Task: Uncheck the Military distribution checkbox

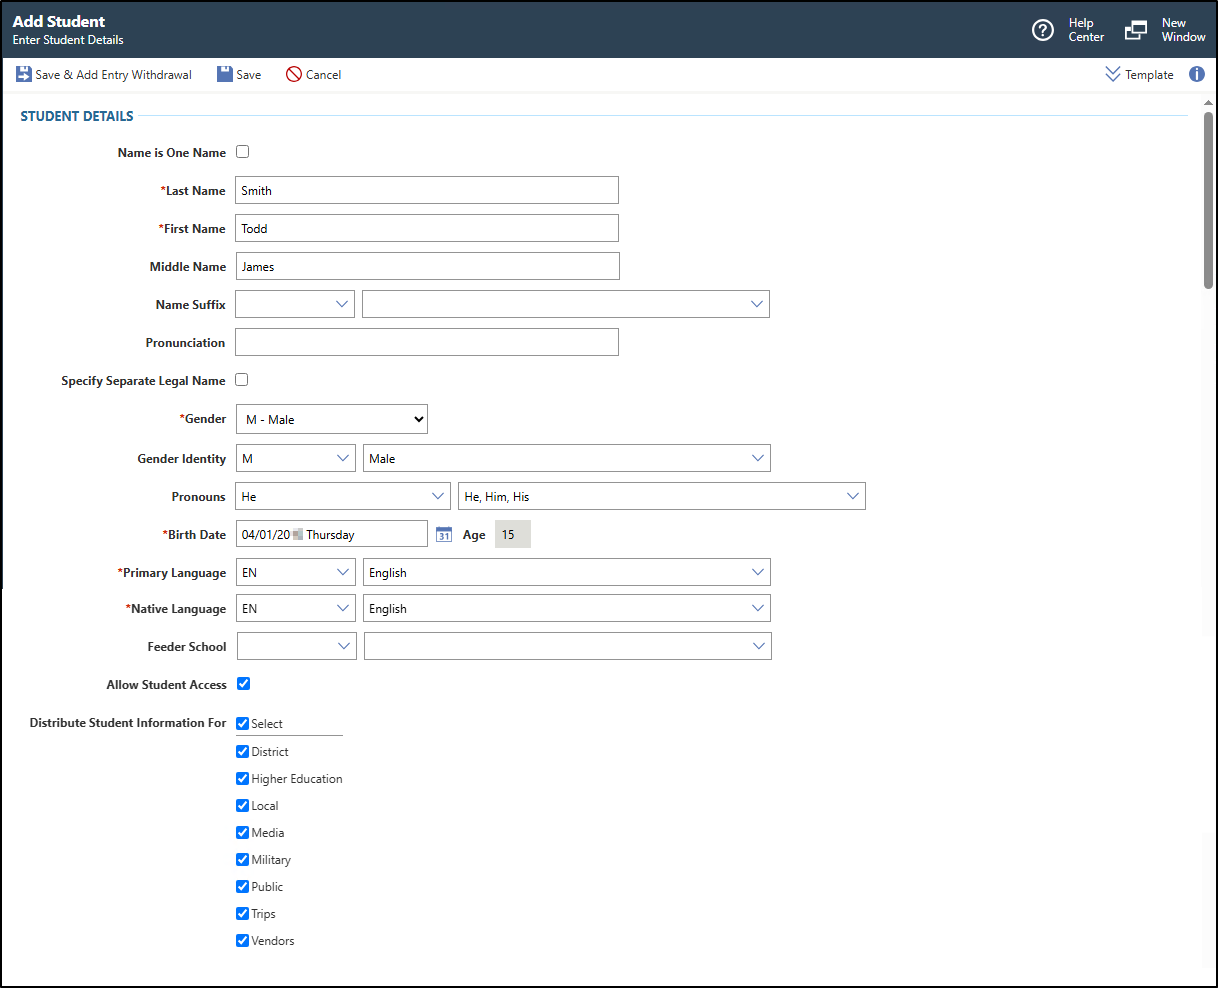Action: click(243, 860)
